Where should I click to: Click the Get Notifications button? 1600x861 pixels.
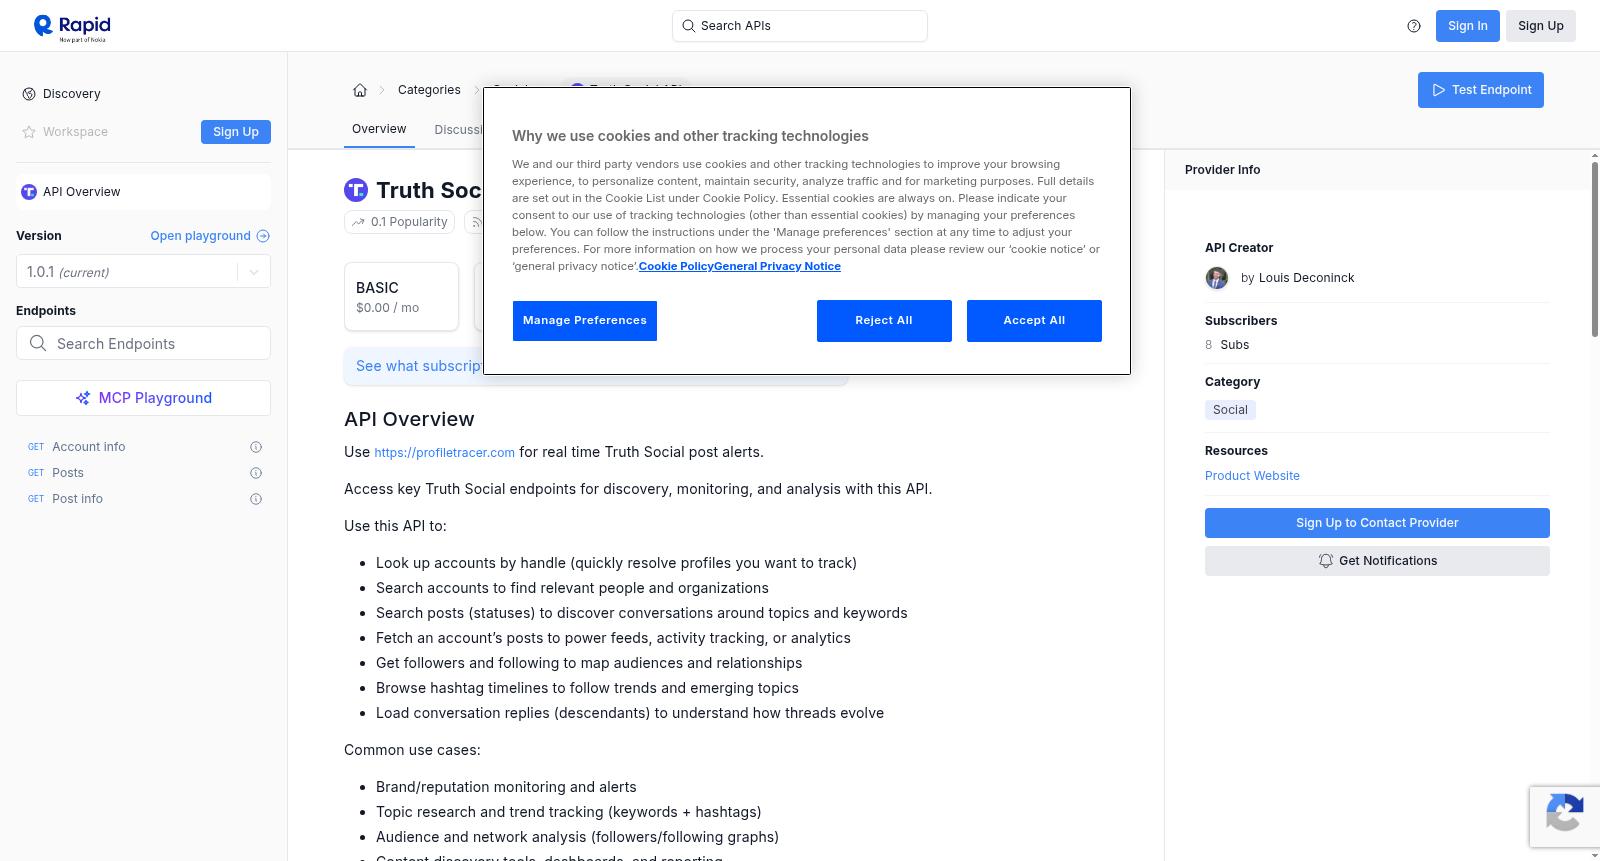tap(1377, 561)
